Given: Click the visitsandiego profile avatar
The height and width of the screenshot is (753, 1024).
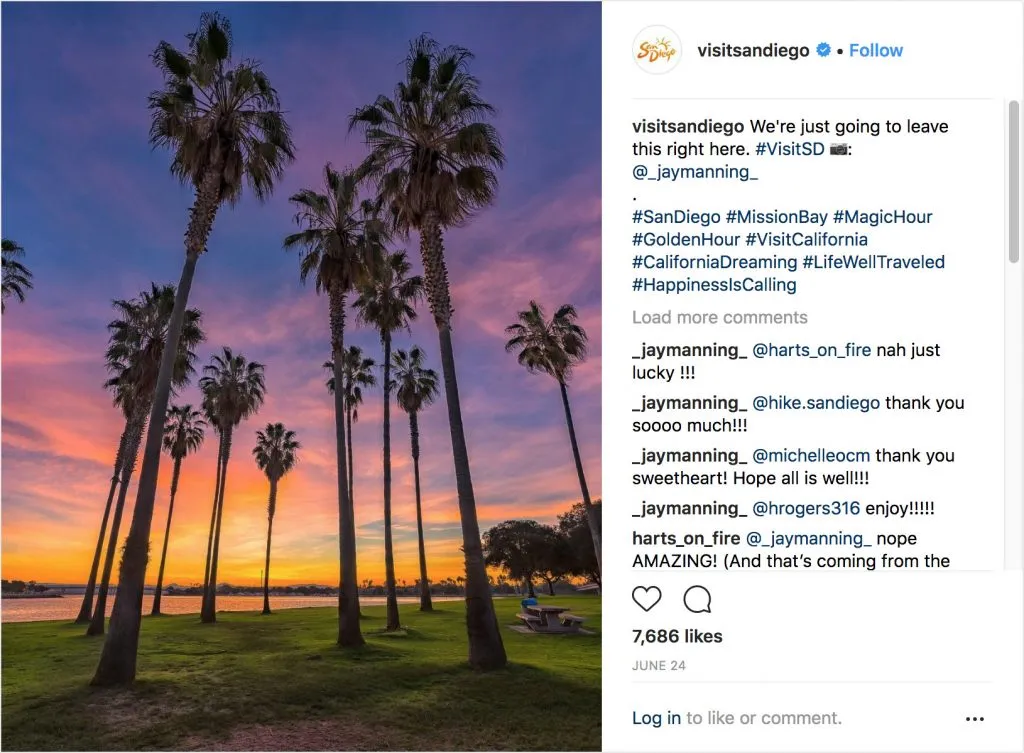Looking at the screenshot, I should [657, 50].
